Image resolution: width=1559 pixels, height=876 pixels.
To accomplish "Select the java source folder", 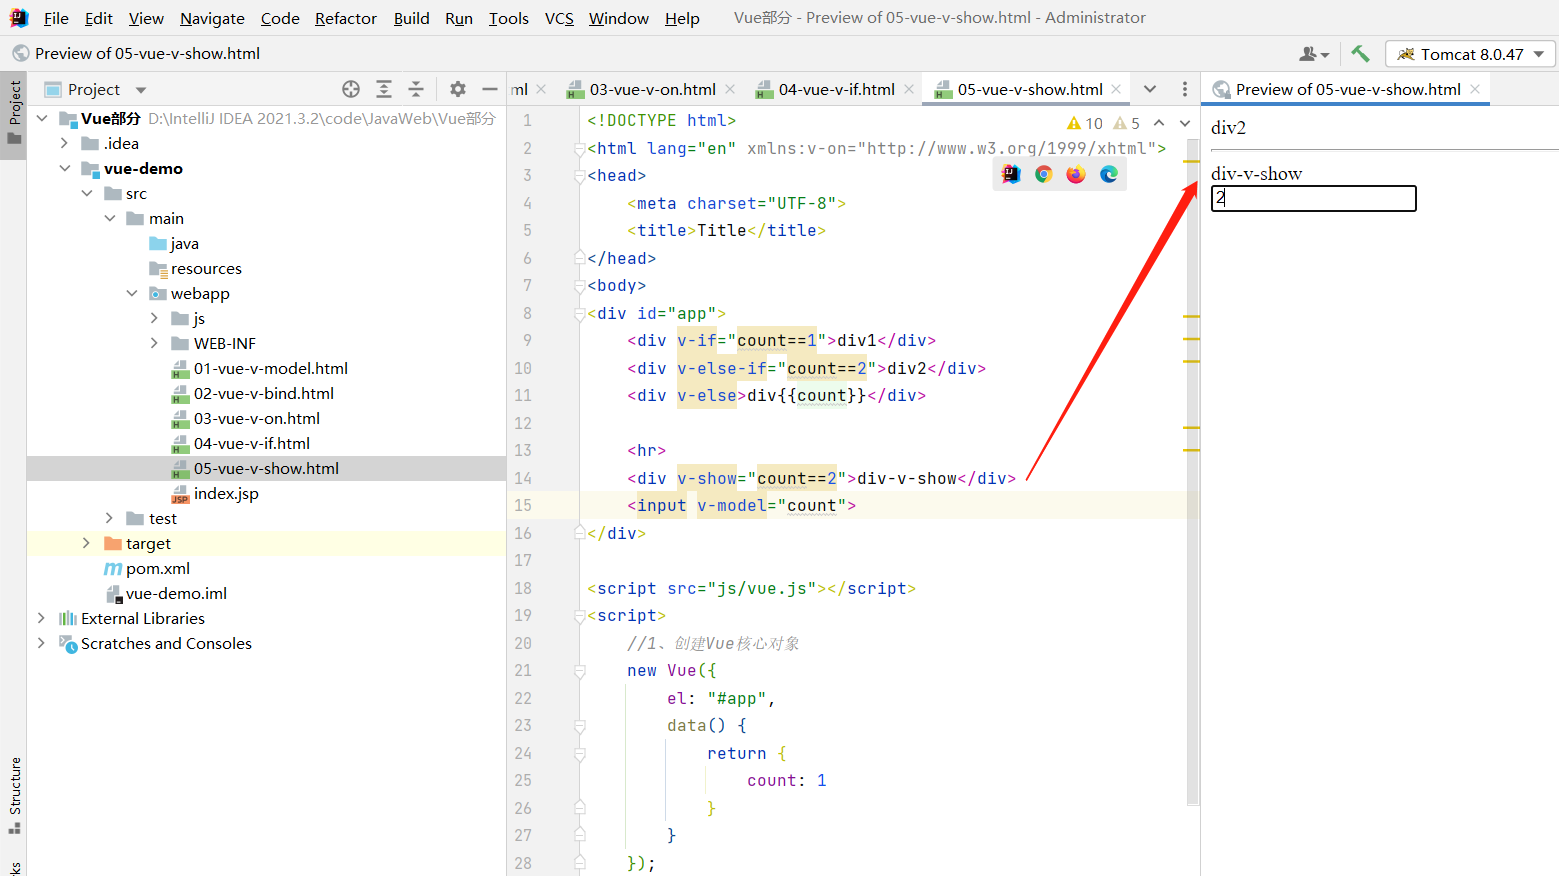I will 184,243.
